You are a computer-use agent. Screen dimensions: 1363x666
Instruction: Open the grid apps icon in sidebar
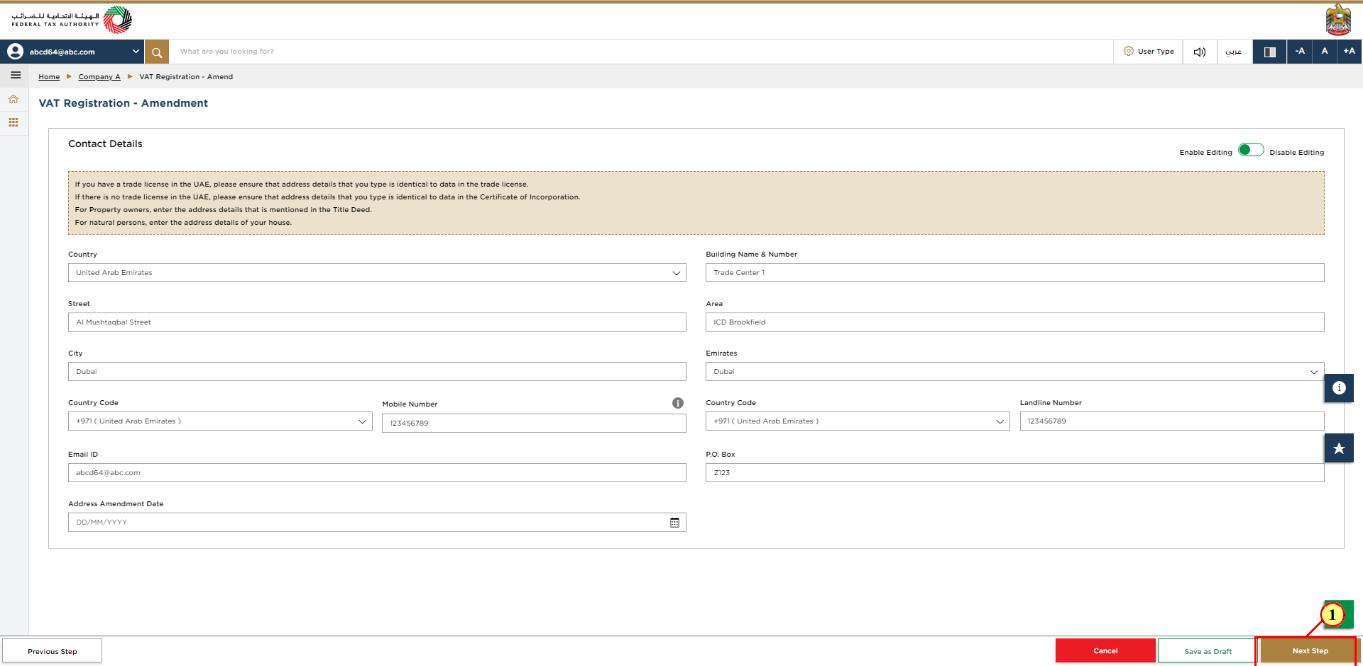click(x=14, y=122)
